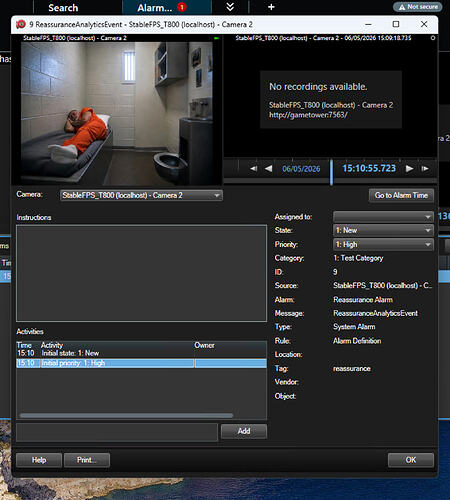Screen dimensions: 450x500
Task: Click the Add activity button
Action: (244, 431)
